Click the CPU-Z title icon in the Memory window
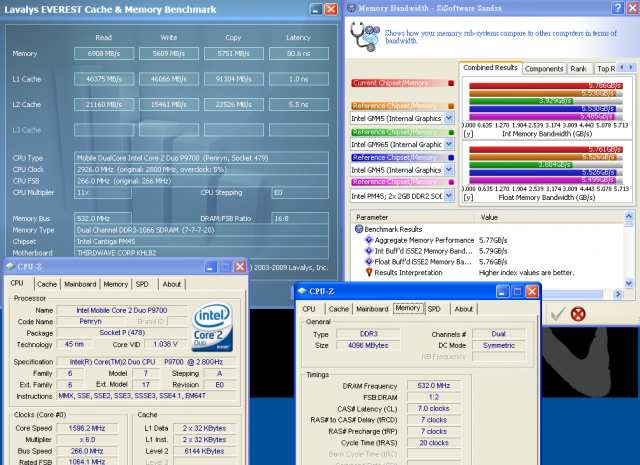Screen dimensions: 640x465 pyautogui.click(x=302, y=291)
